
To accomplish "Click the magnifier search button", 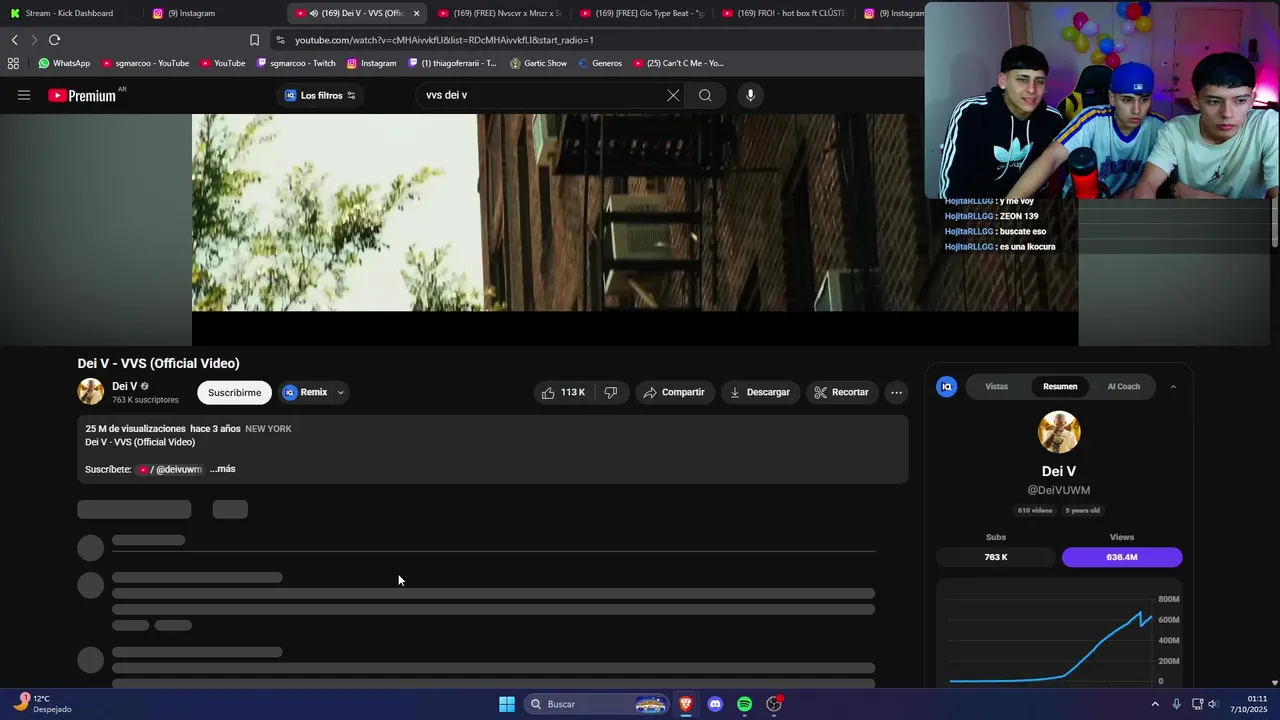I will (705, 95).
